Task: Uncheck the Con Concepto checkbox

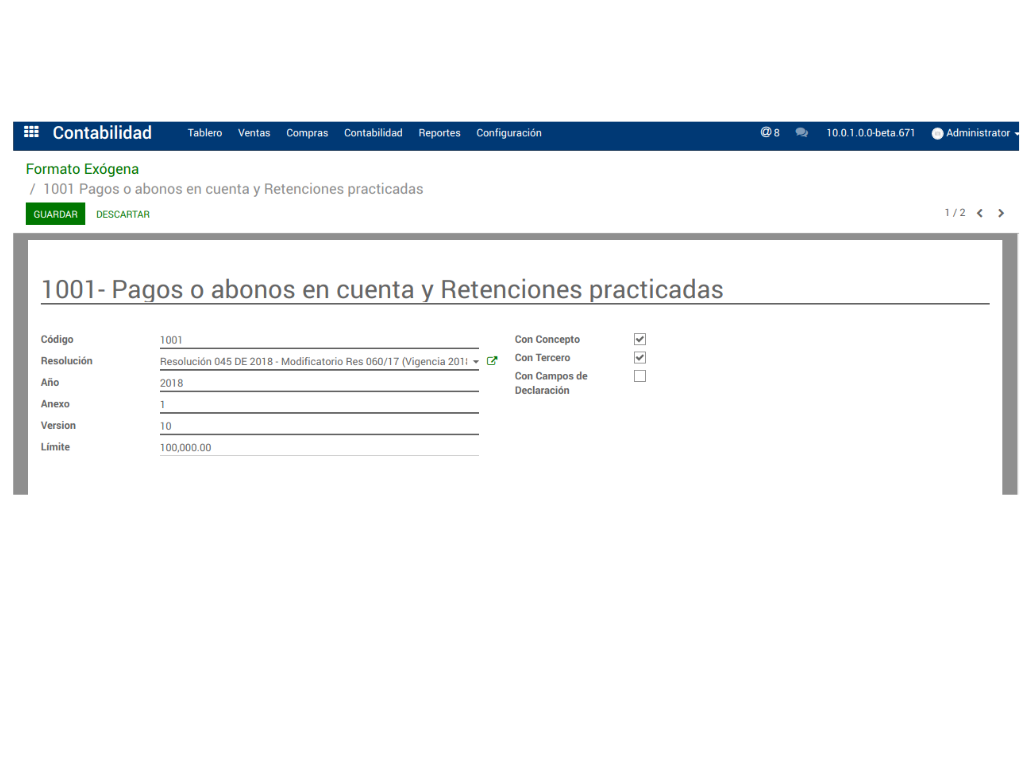Action: coord(640,339)
